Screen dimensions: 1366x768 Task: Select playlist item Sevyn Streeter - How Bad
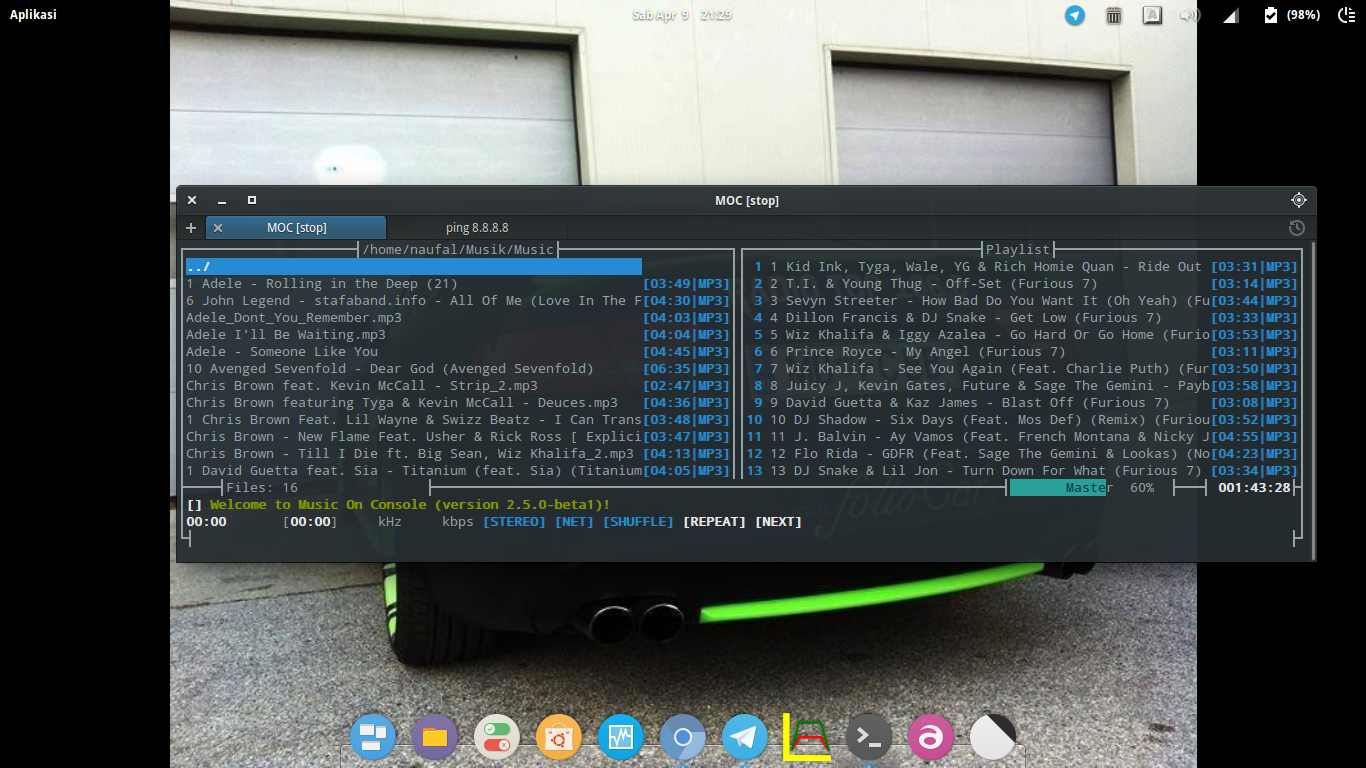pos(1021,301)
